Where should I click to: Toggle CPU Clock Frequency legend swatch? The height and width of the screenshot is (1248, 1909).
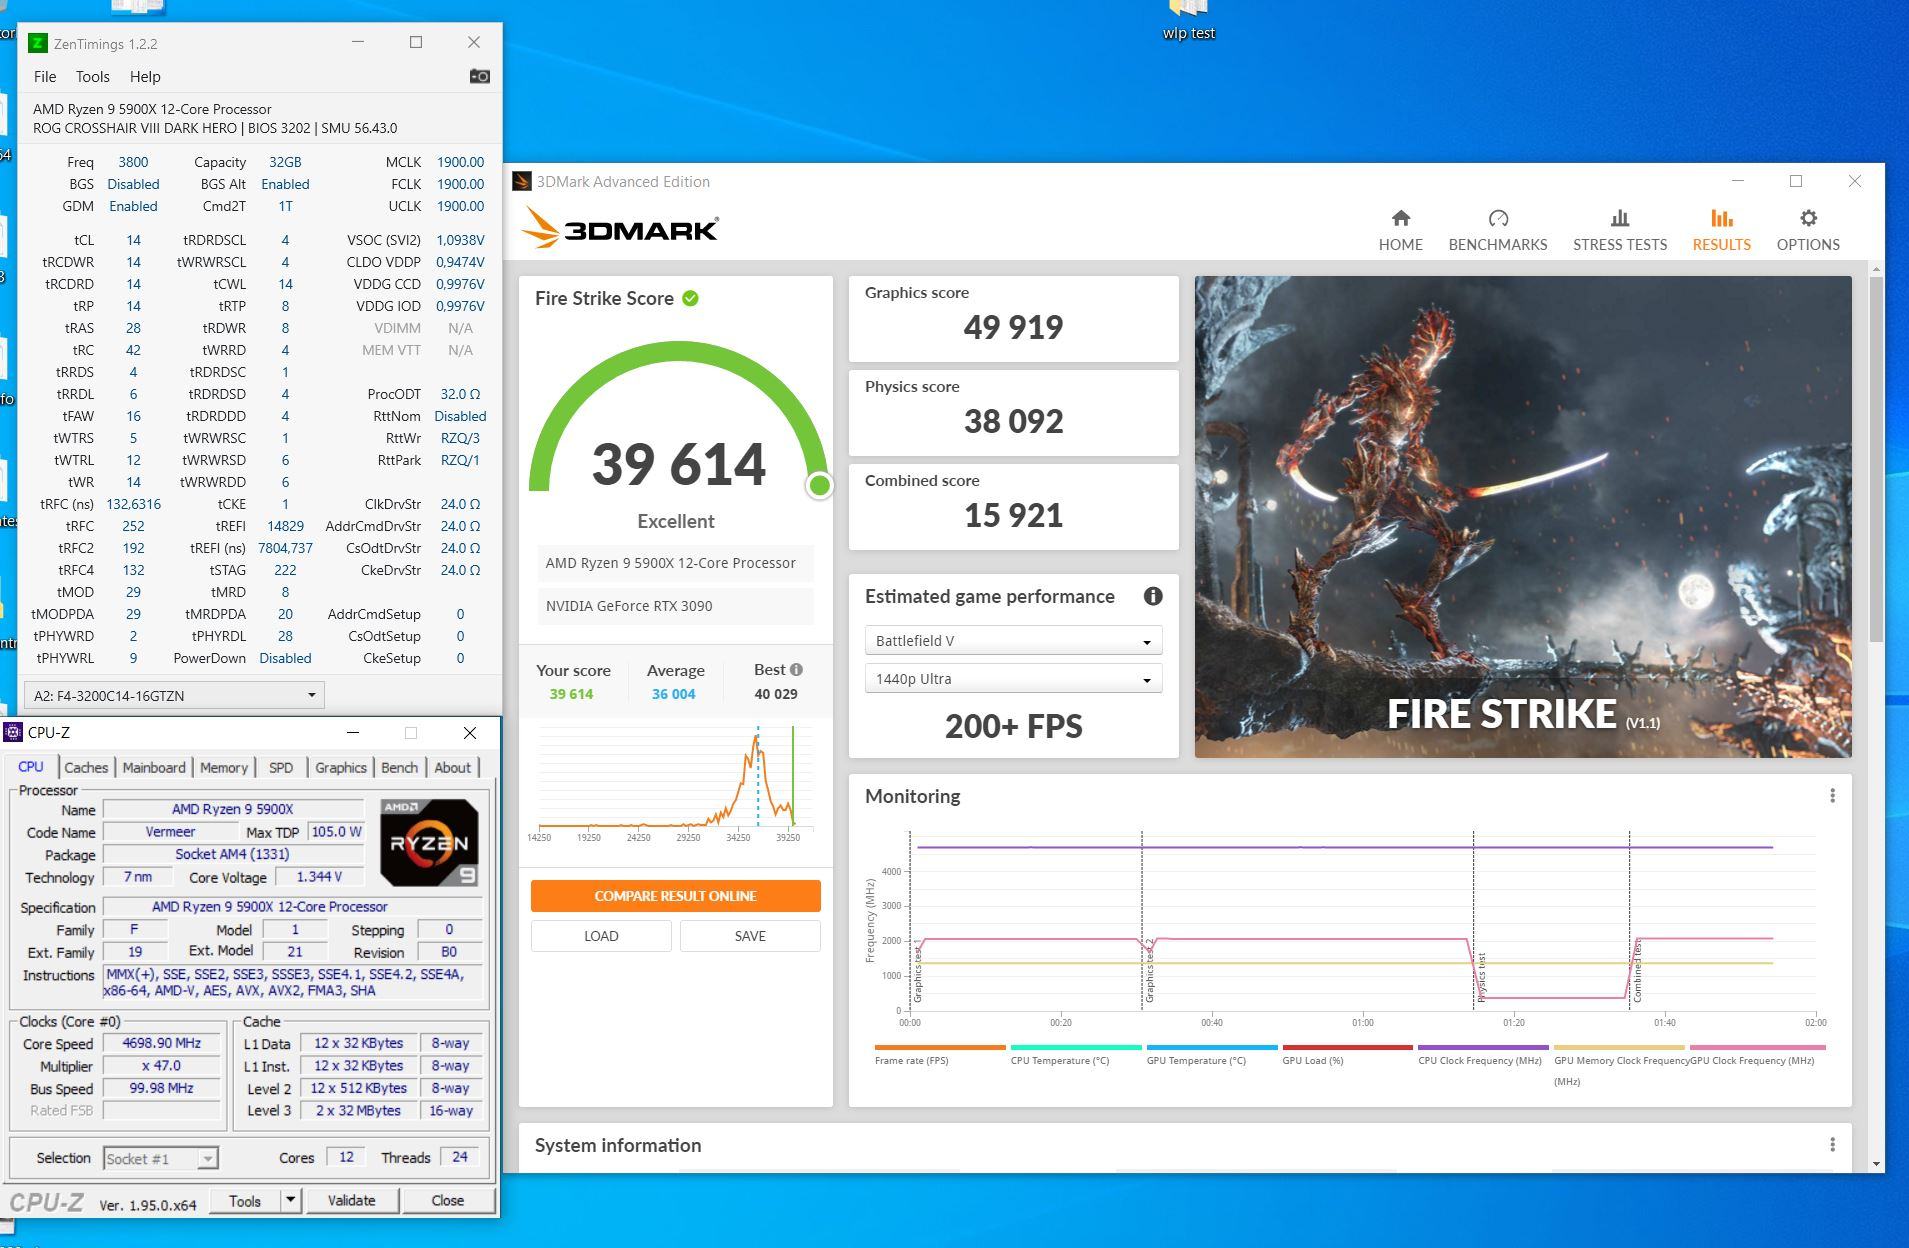pos(1483,1047)
